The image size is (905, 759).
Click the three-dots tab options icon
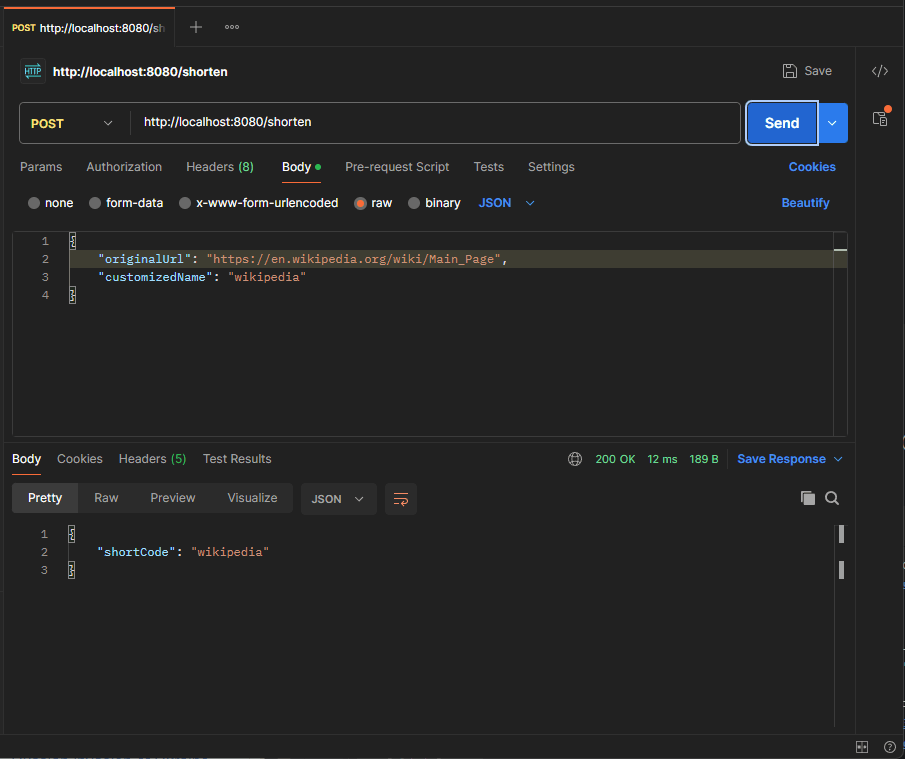coord(232,27)
